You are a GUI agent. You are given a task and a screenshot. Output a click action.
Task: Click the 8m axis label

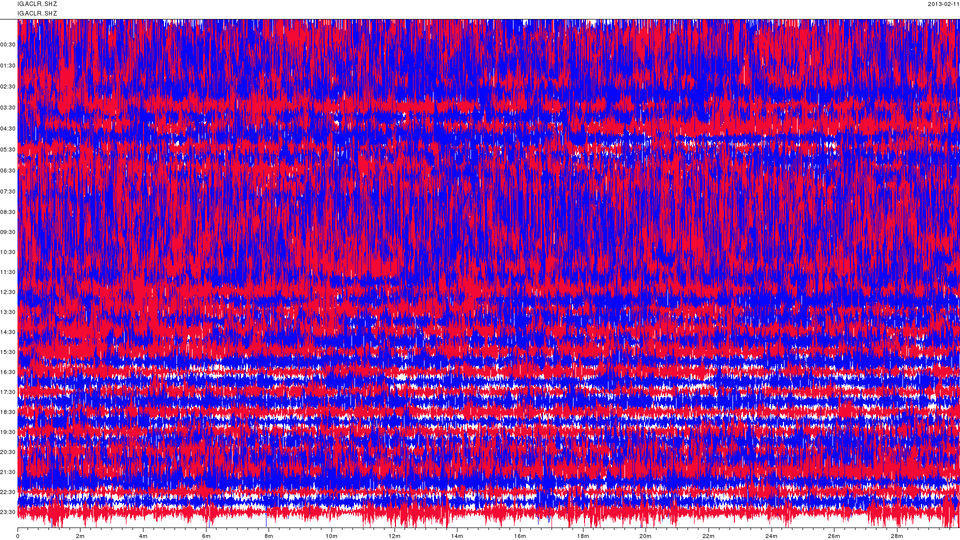(x=269, y=536)
